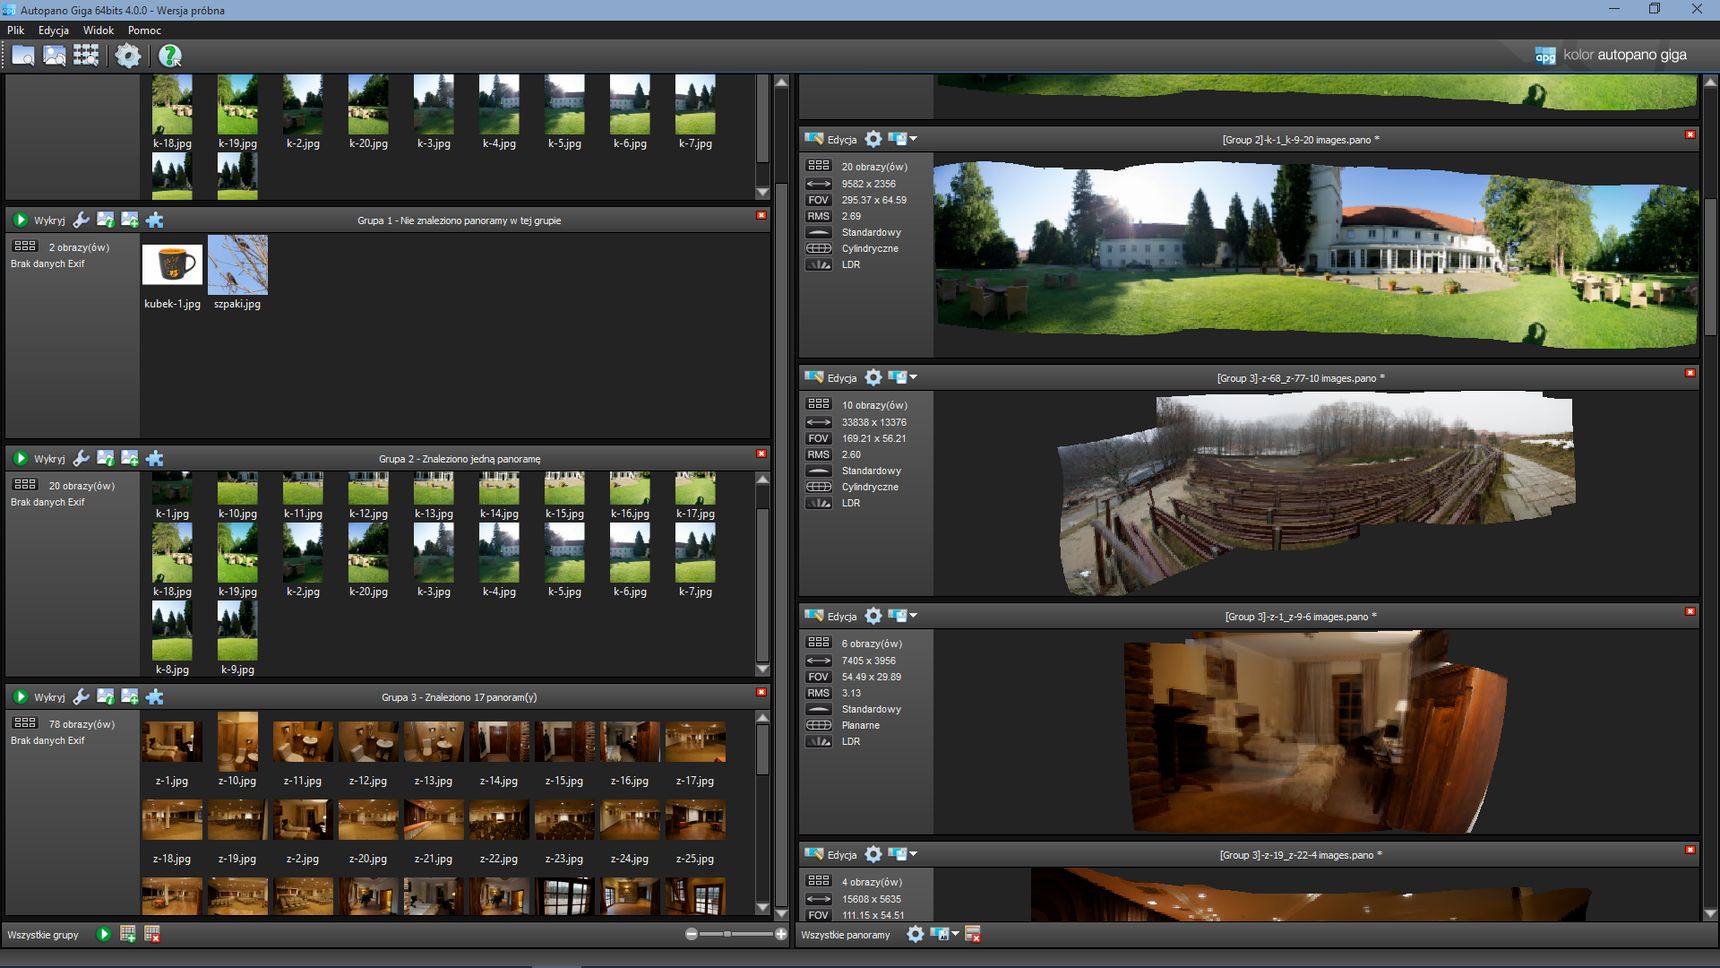The width and height of the screenshot is (1720, 968).
Task: Open the wrench settings for Grupa 3
Action: coord(81,697)
